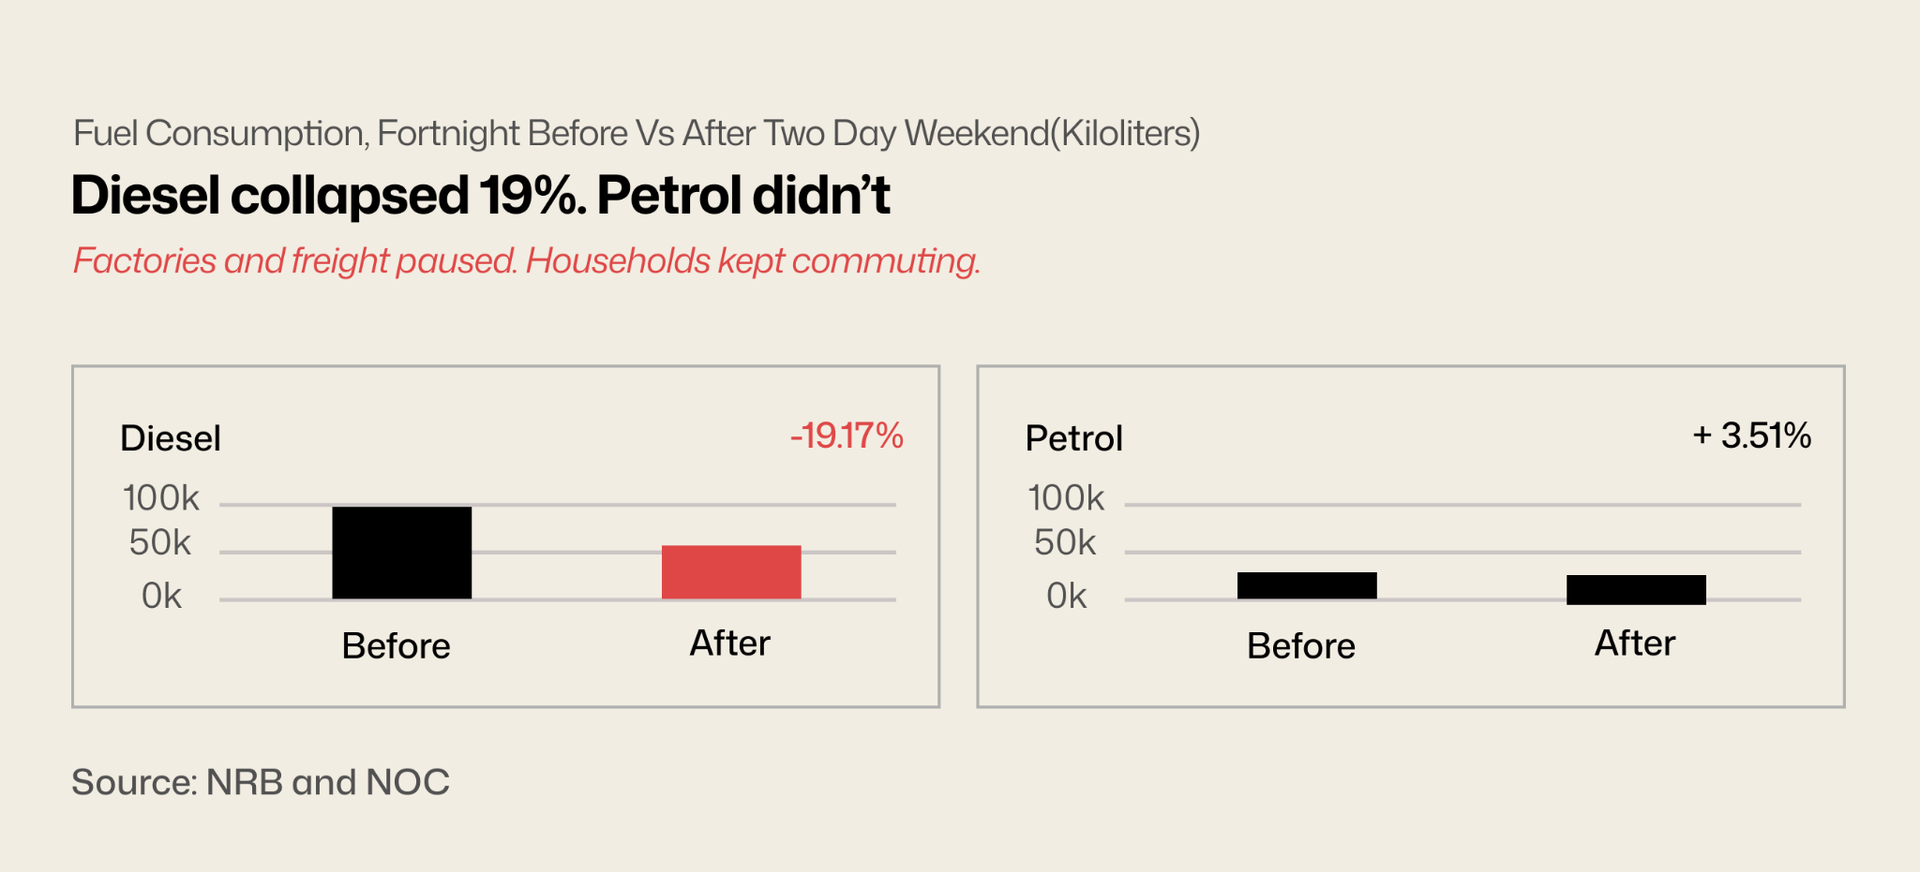Viewport: 1920px width, 872px height.
Task: Click the Petrol chart title
Action: (x=1074, y=438)
